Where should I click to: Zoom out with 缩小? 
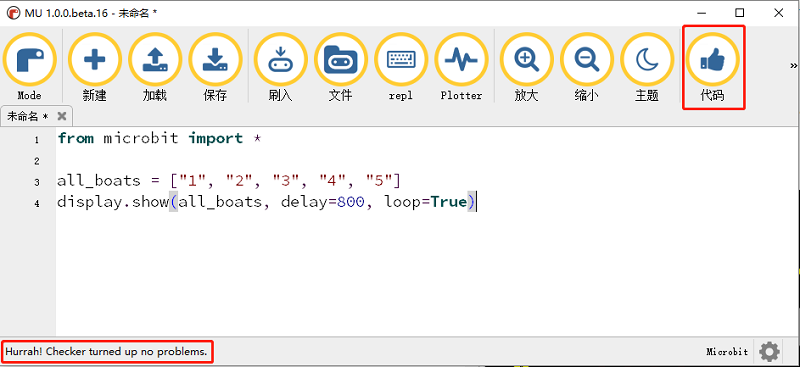point(586,67)
